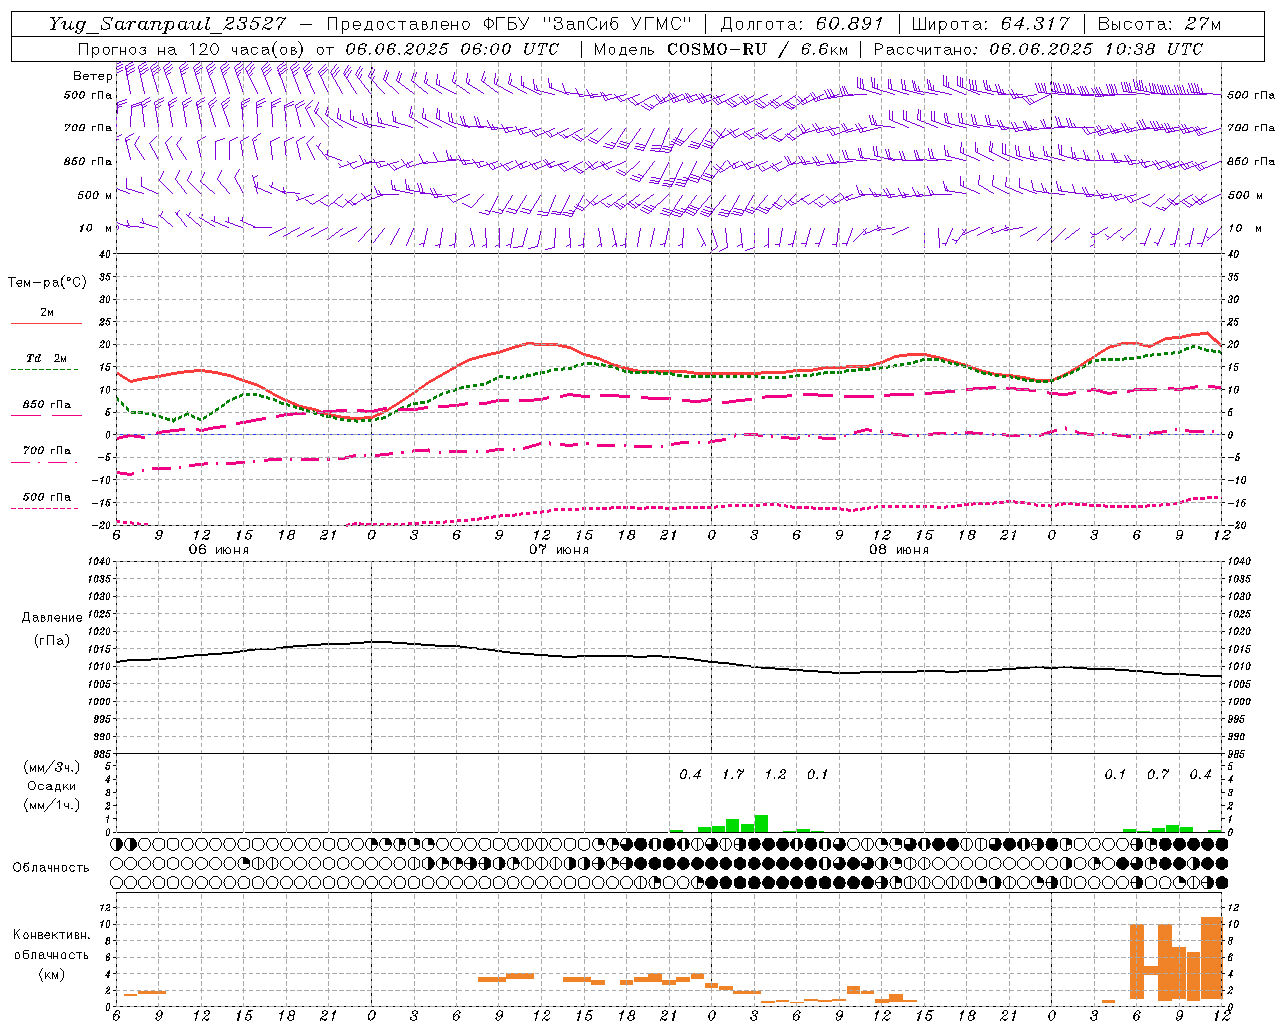Click the Осадки precipitation label
Viewport: 1280px width, 1024px height.
52,786
